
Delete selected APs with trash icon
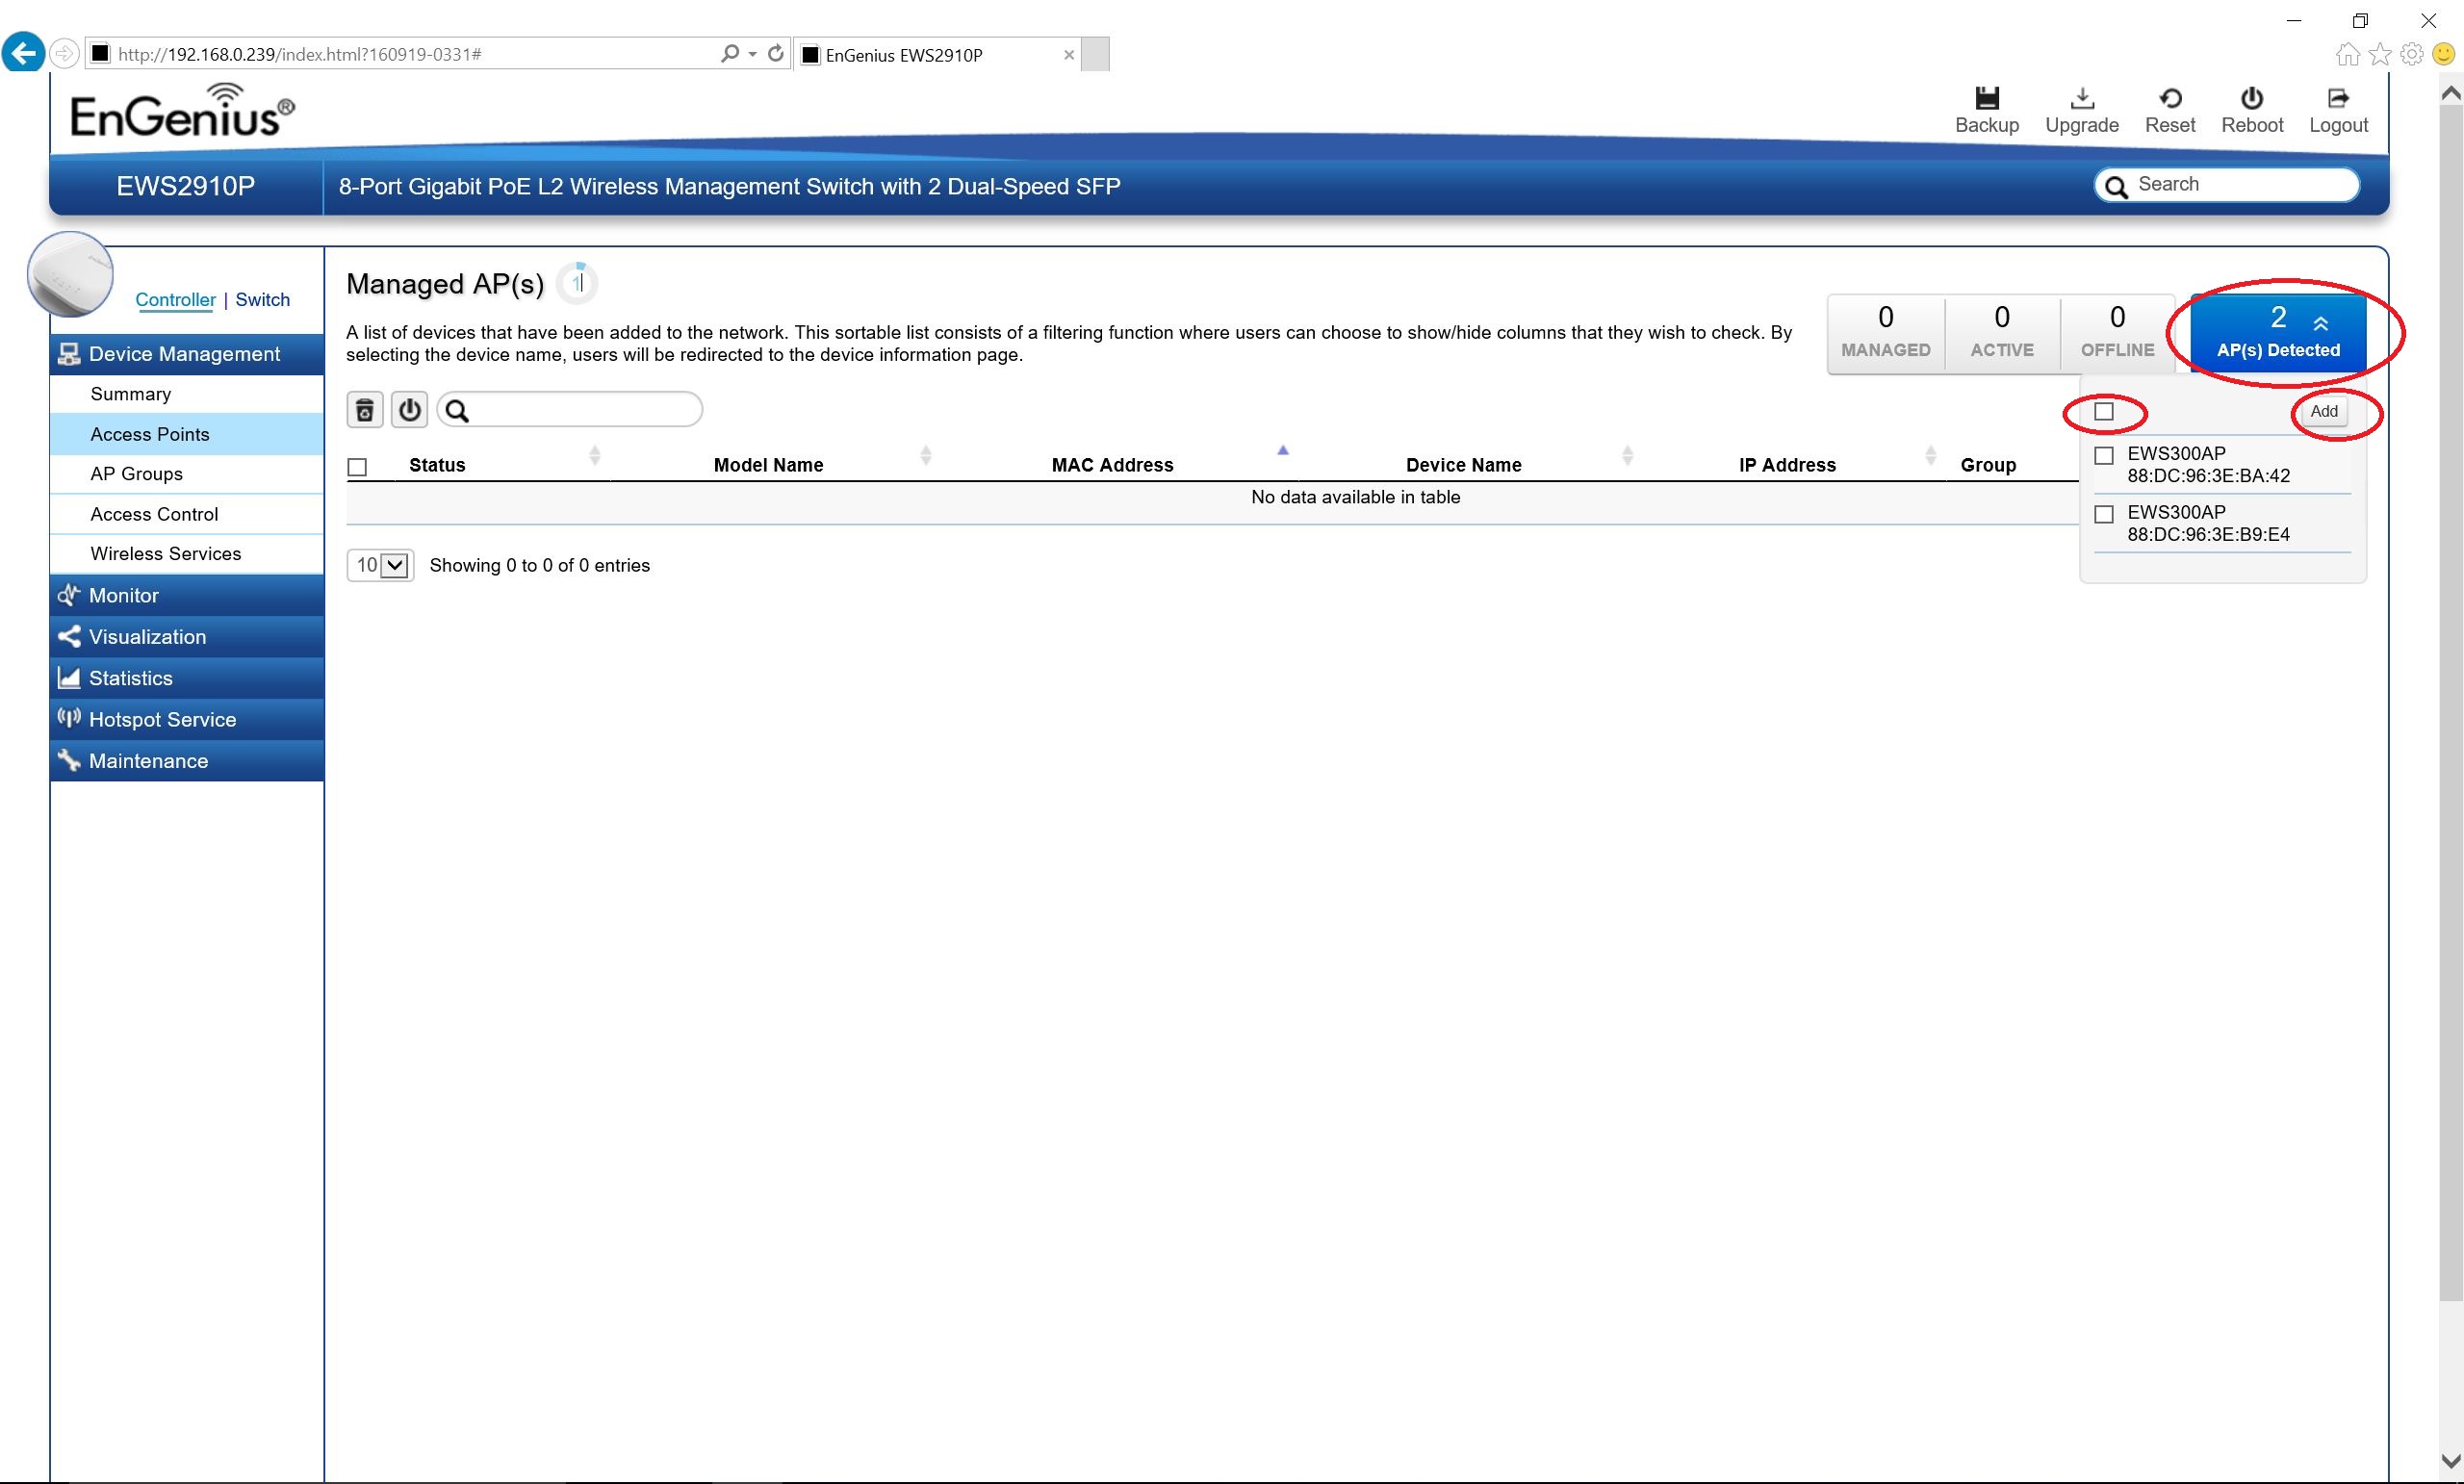(365, 410)
